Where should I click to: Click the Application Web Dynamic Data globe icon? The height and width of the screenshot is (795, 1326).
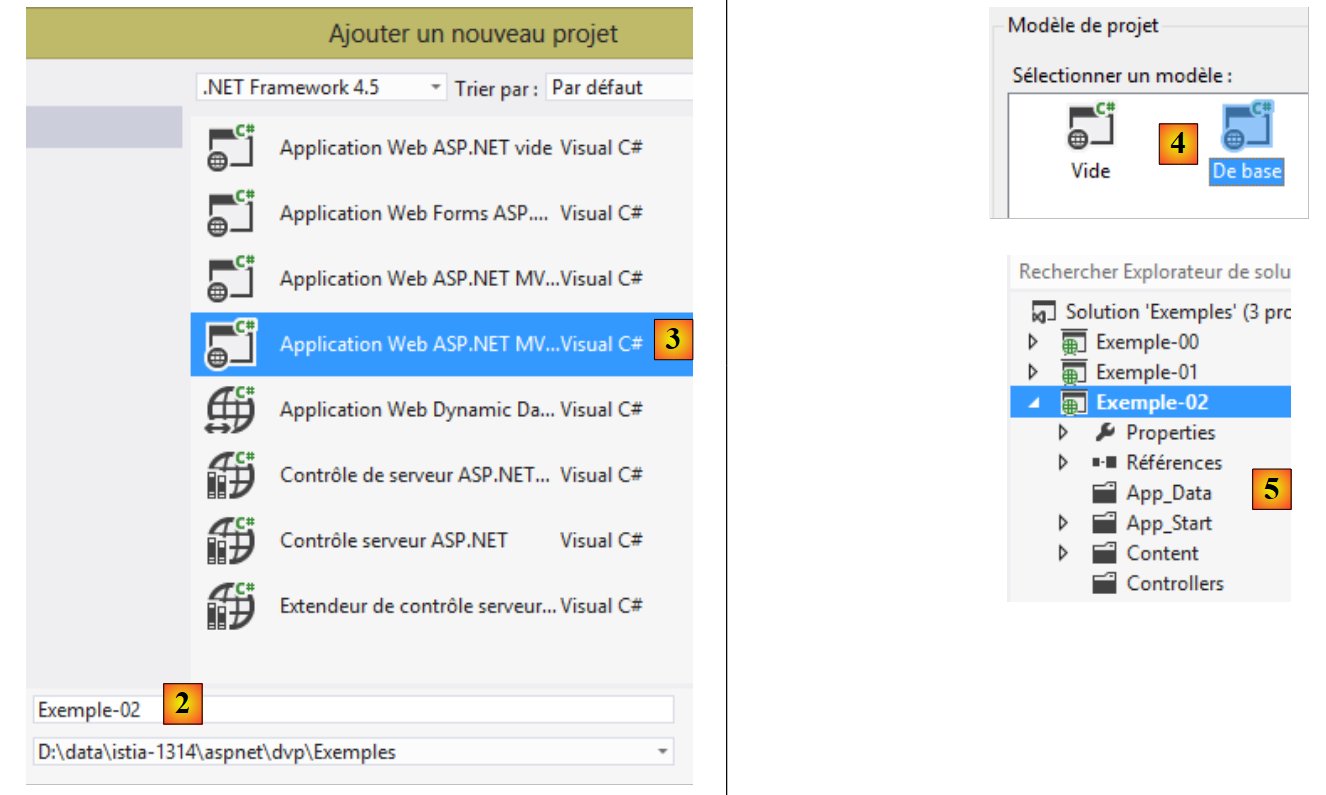pyautogui.click(x=230, y=410)
